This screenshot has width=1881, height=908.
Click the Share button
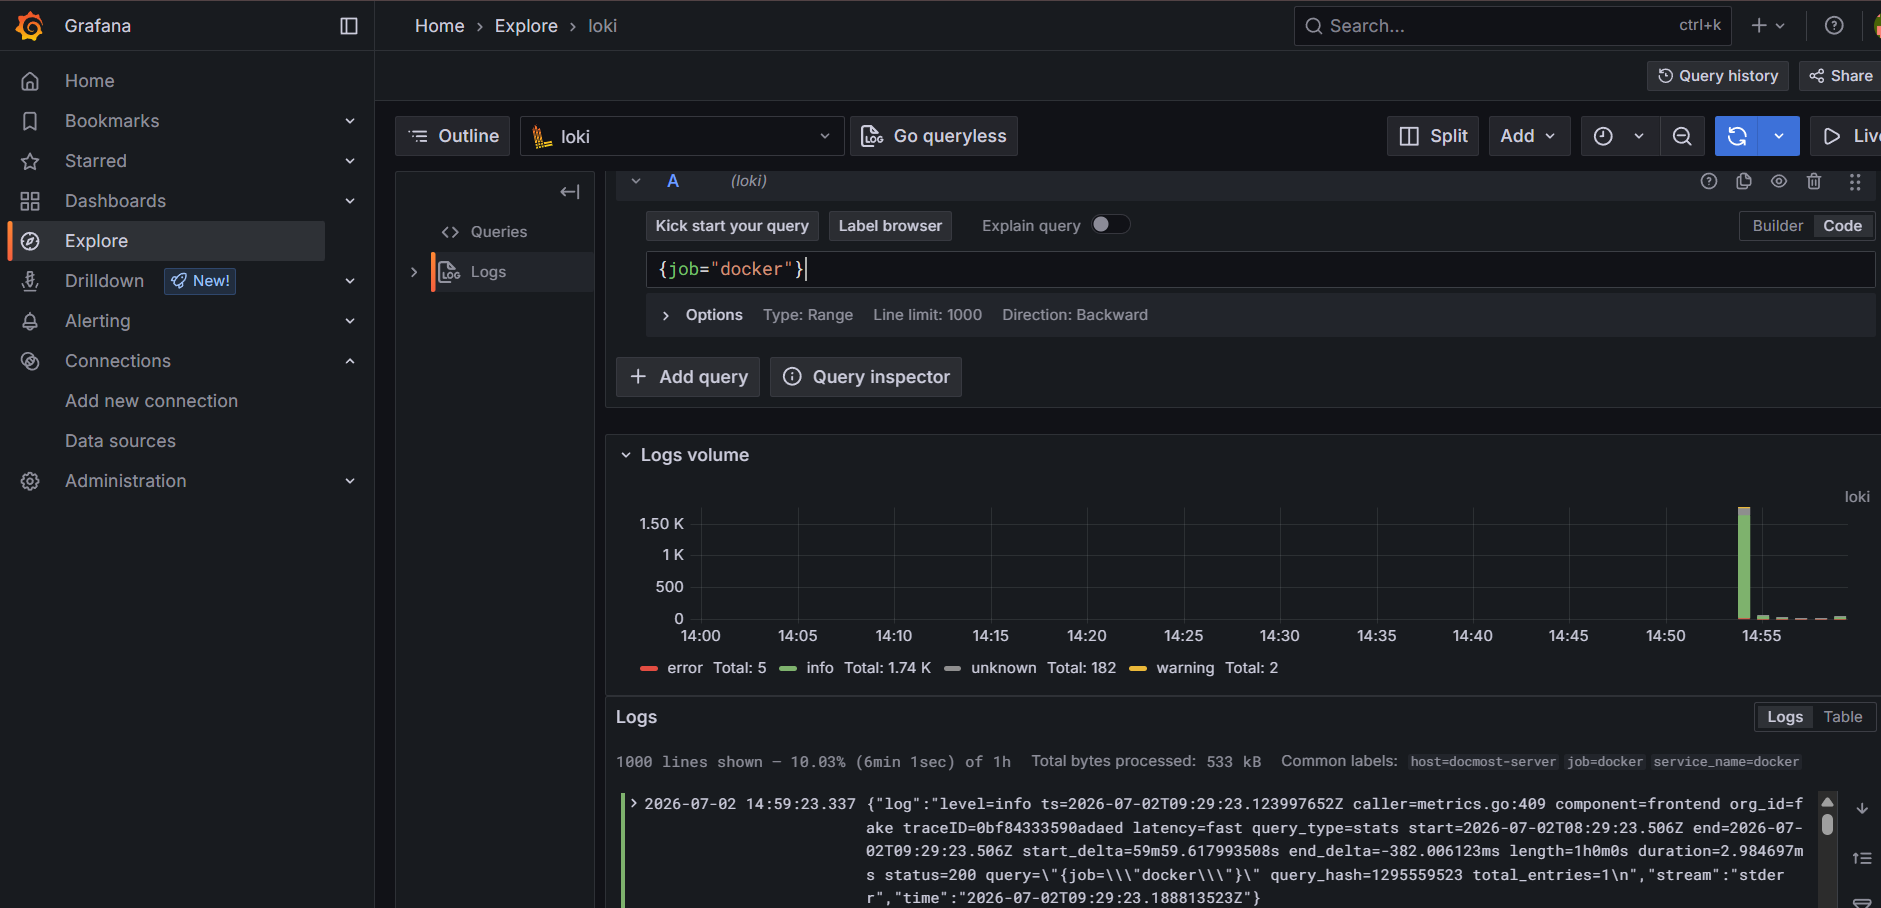(1841, 76)
